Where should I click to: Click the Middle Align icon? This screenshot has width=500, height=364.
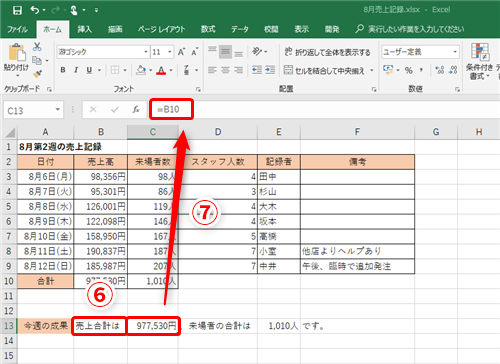(x=225, y=52)
